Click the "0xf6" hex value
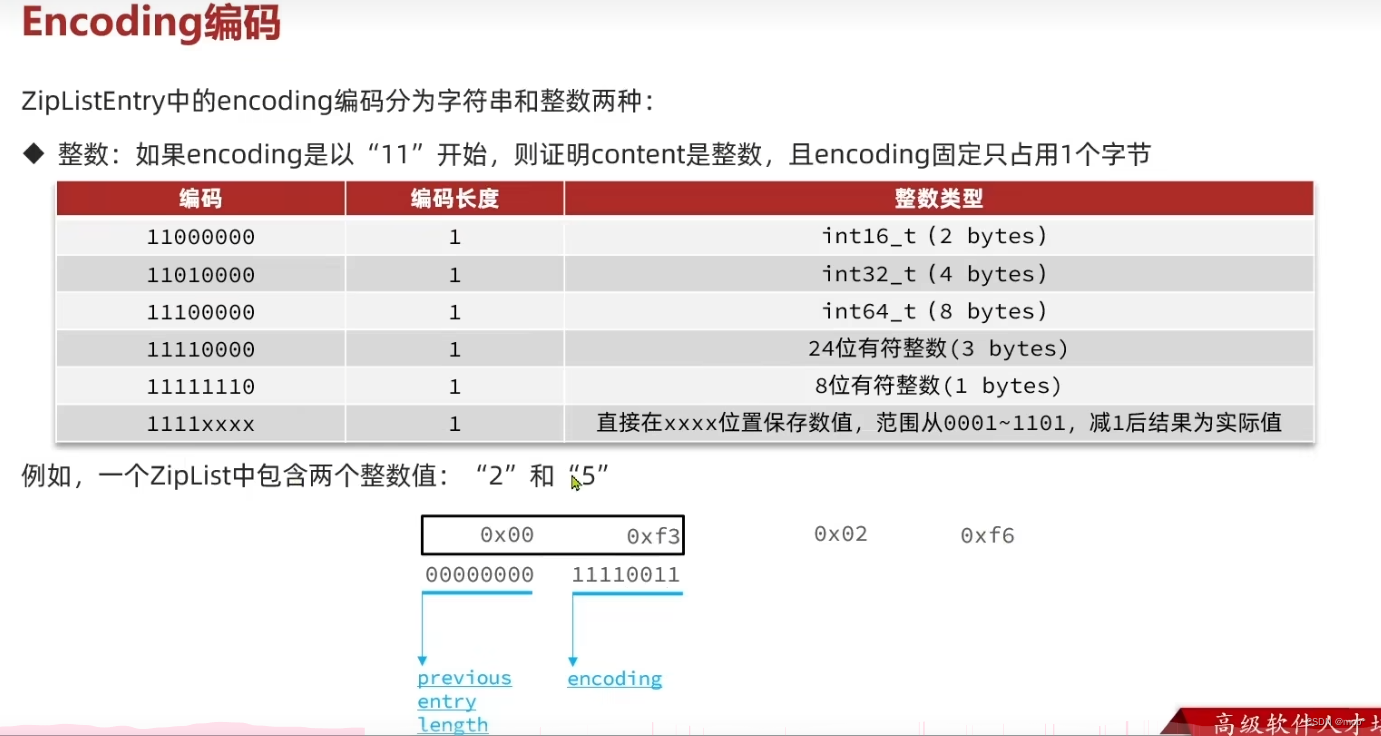Screen dimensions: 1381x736 (988, 536)
